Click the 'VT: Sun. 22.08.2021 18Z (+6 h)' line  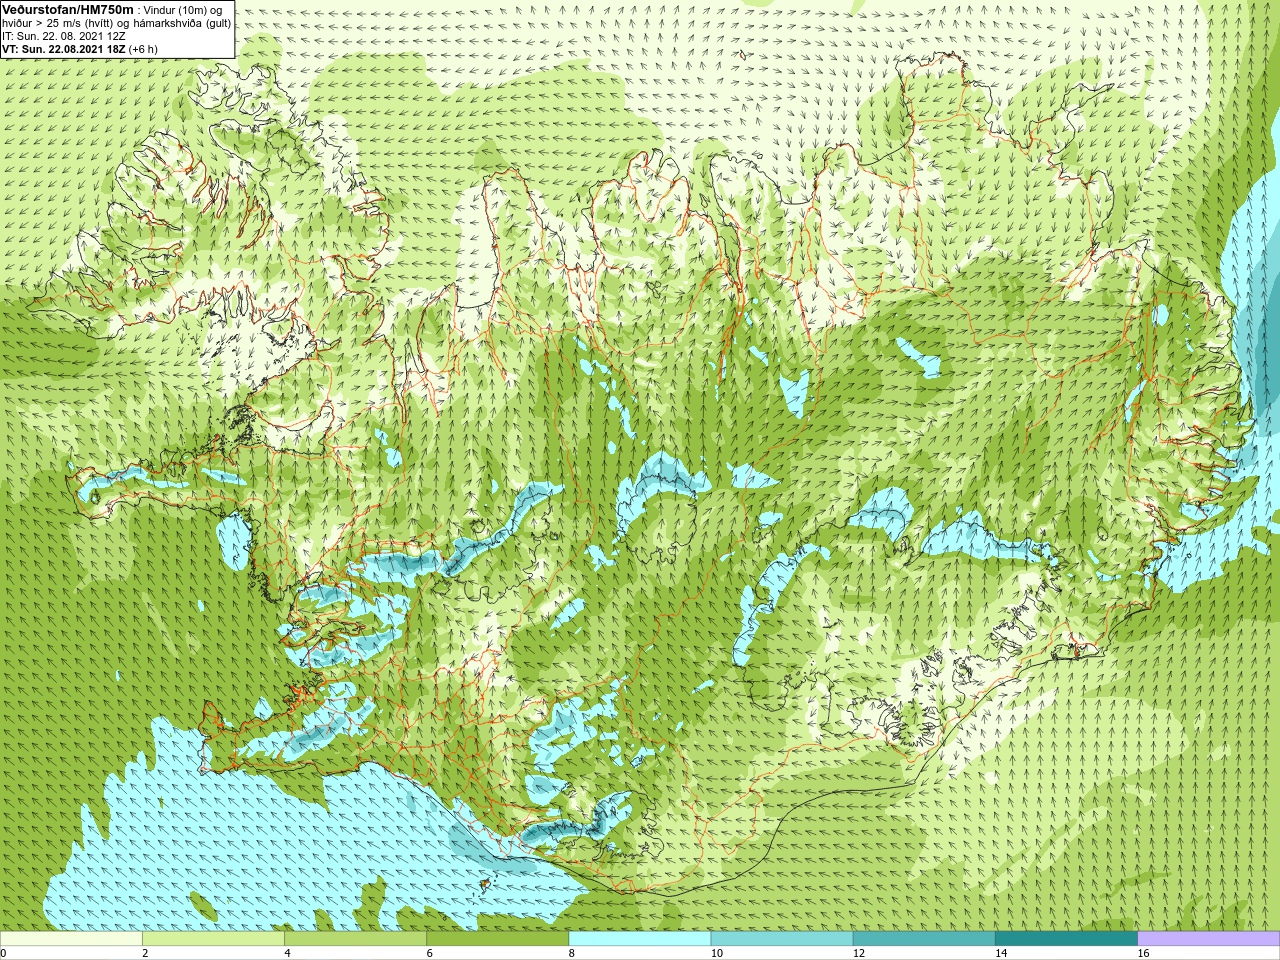tap(80, 49)
